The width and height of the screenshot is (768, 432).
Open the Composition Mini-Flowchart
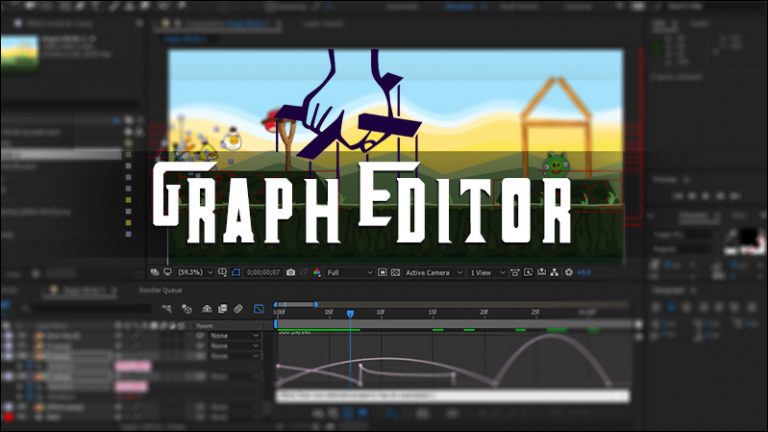[x=167, y=309]
